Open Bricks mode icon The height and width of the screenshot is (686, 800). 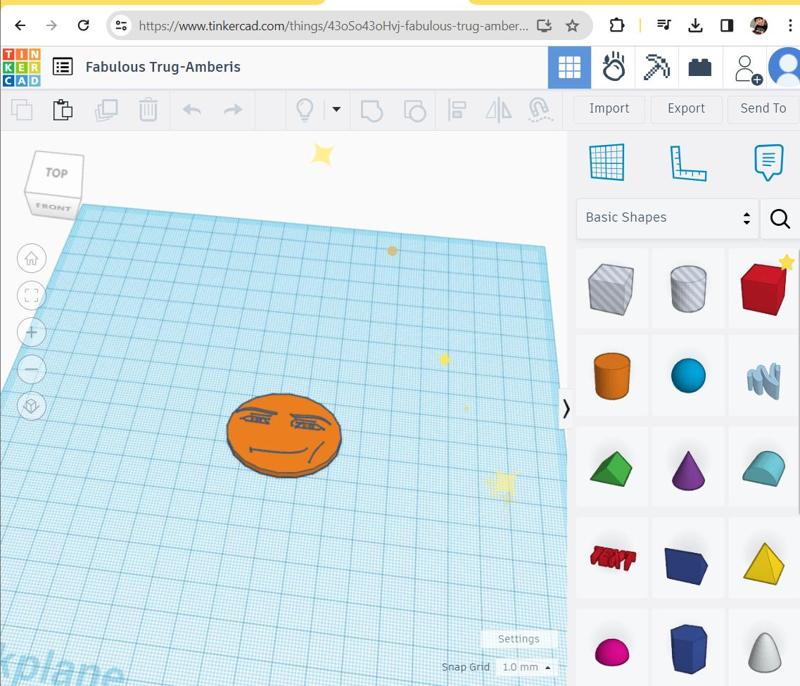[700, 67]
